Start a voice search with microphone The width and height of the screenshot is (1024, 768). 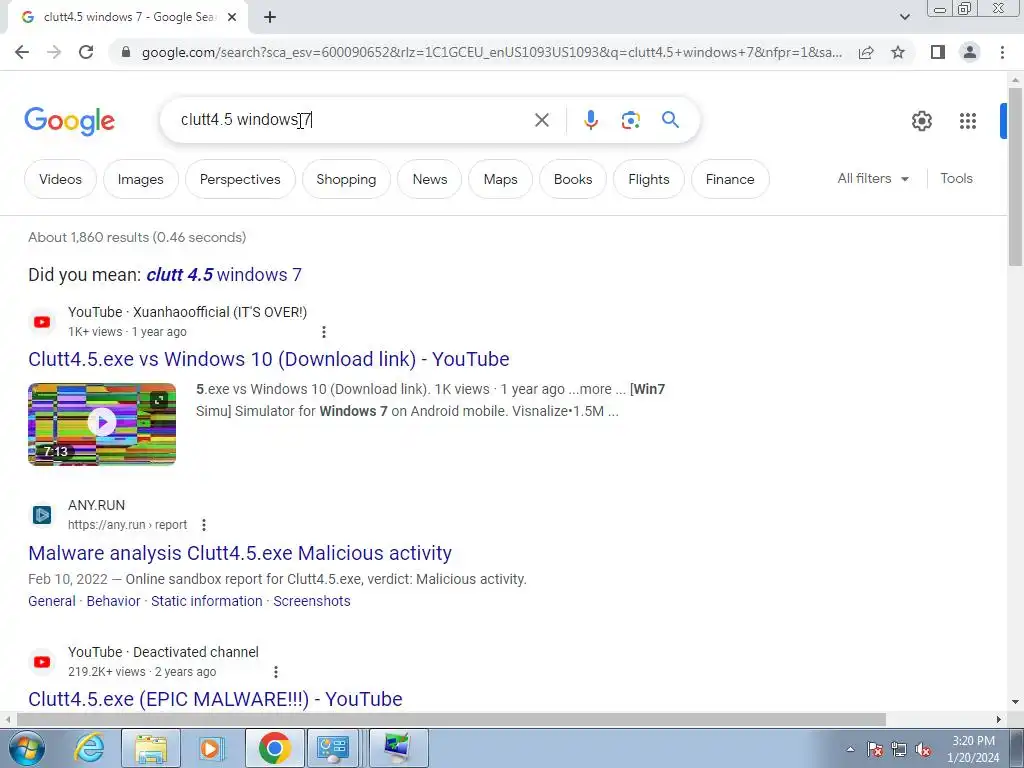pyautogui.click(x=591, y=120)
